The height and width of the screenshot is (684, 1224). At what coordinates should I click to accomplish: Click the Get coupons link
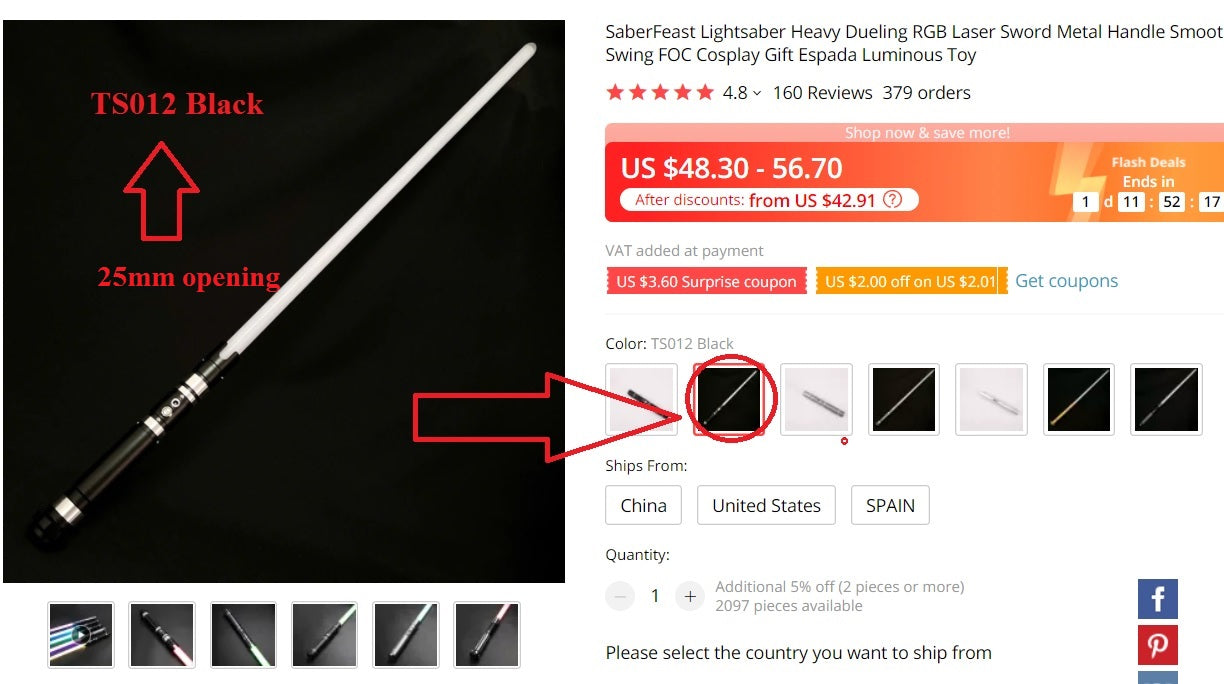tap(1066, 281)
